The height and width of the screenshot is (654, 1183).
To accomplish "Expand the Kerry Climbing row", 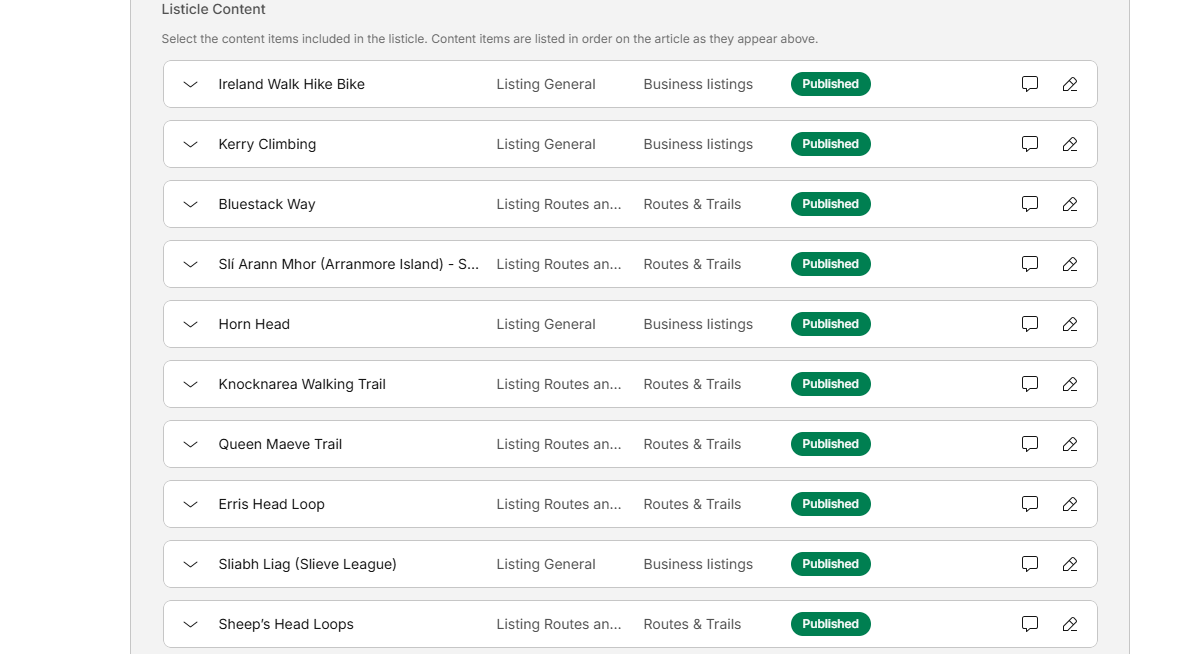I will click(191, 144).
